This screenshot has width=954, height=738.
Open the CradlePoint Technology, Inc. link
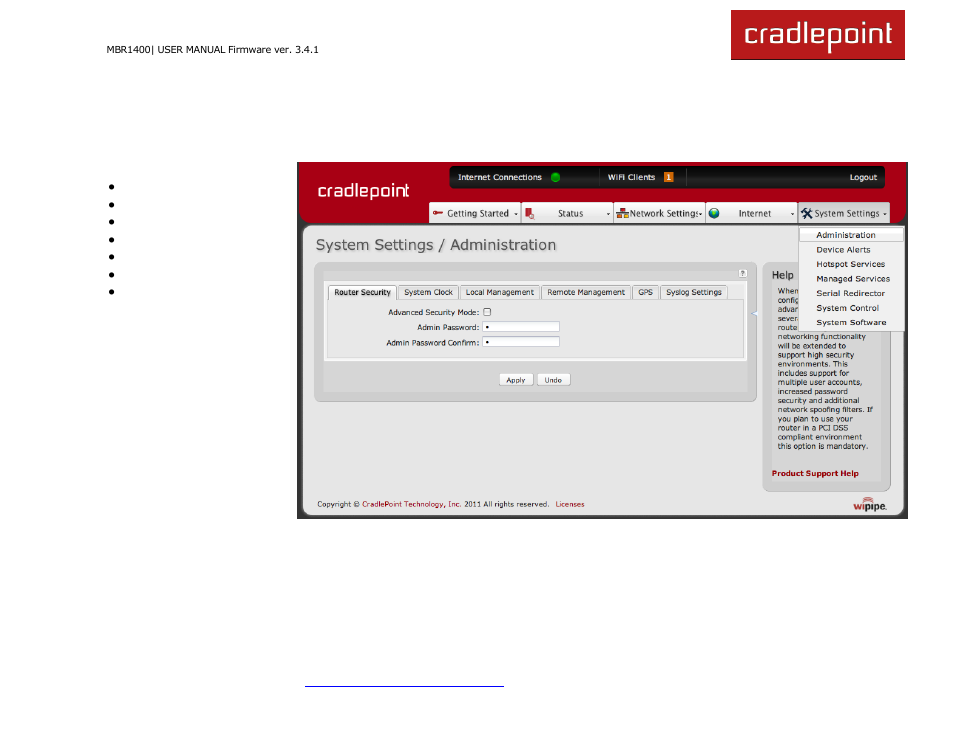pyautogui.click(x=411, y=504)
